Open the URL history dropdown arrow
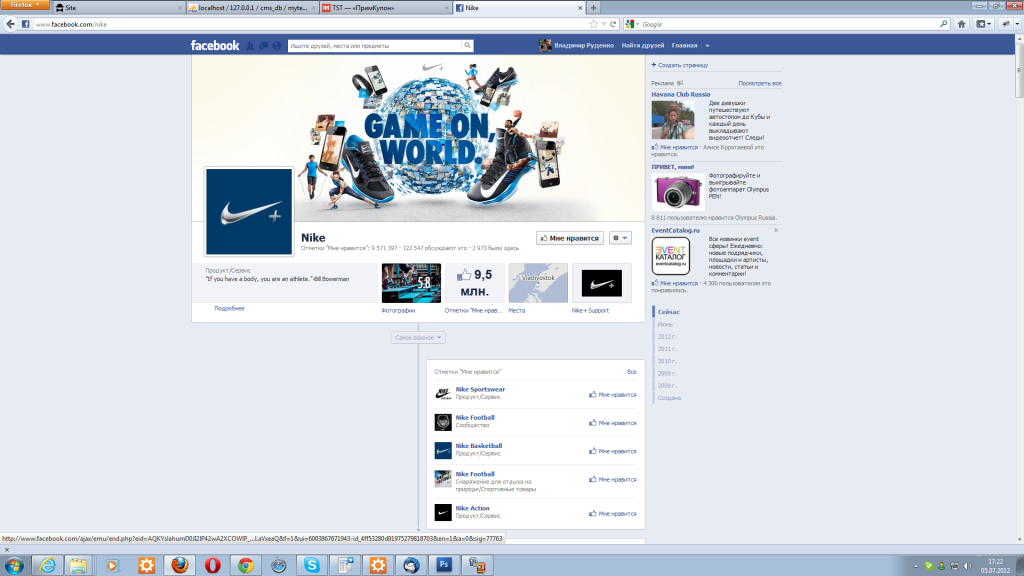This screenshot has width=1024, height=576. click(603, 24)
